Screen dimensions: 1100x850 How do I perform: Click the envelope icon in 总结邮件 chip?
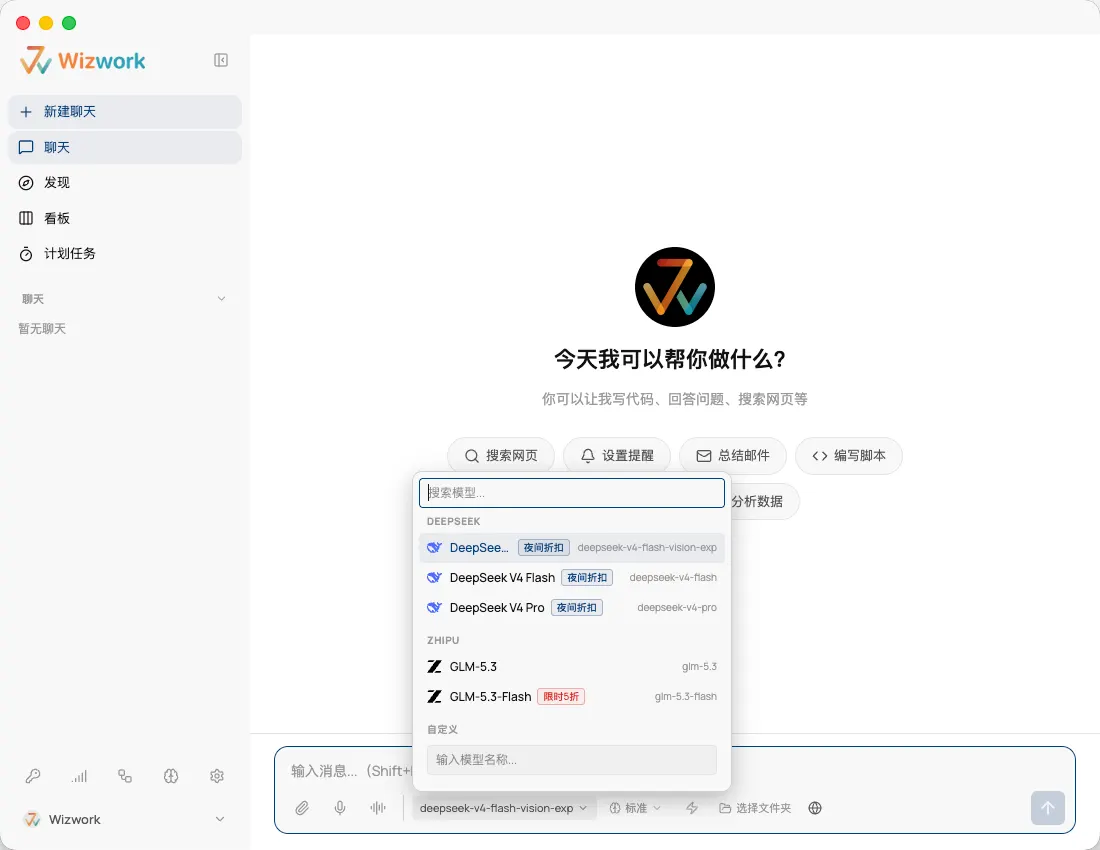[x=704, y=456]
